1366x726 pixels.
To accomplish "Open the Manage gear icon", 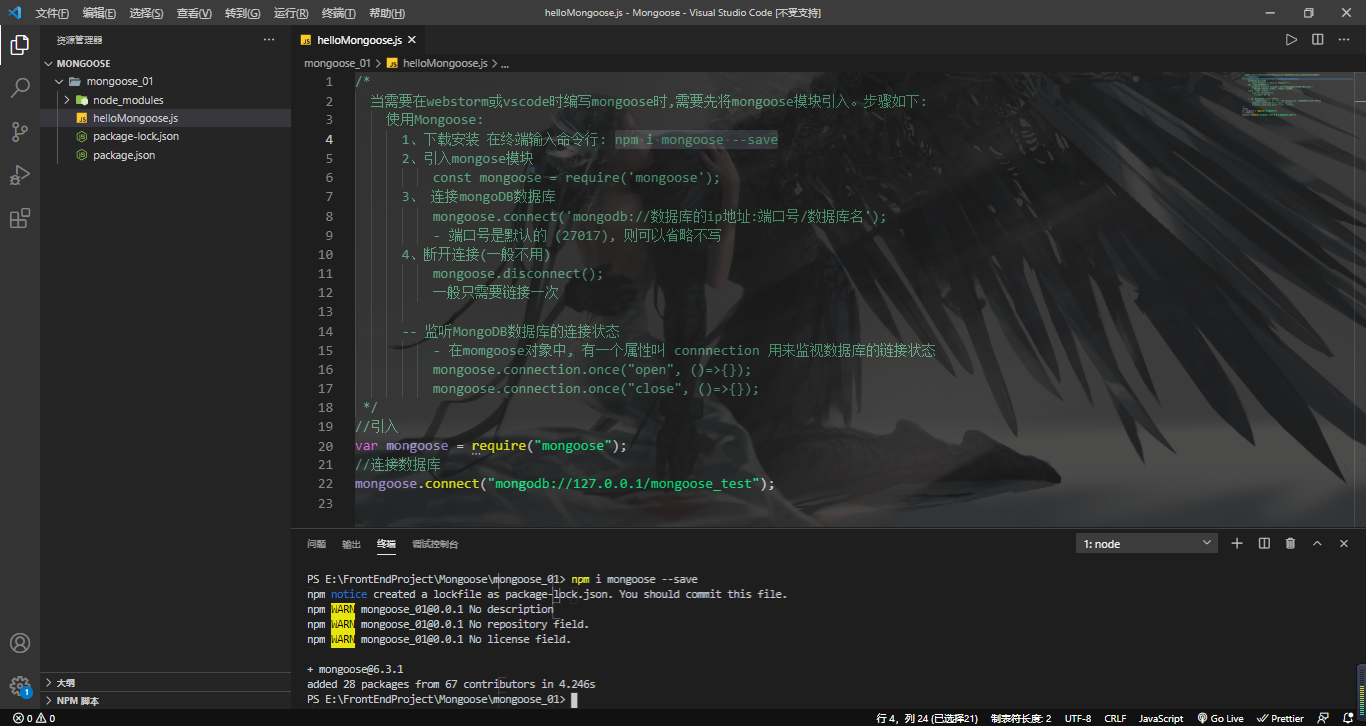I will [20, 686].
